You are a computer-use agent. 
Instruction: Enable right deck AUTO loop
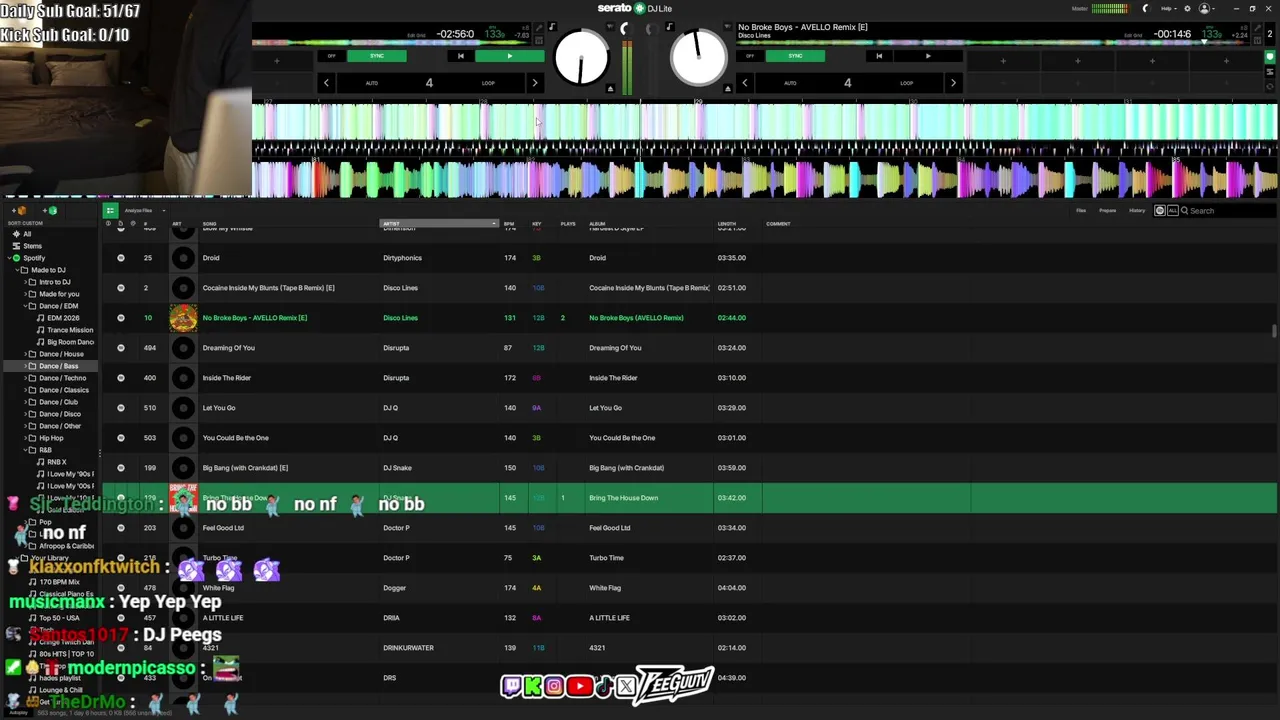[790, 83]
